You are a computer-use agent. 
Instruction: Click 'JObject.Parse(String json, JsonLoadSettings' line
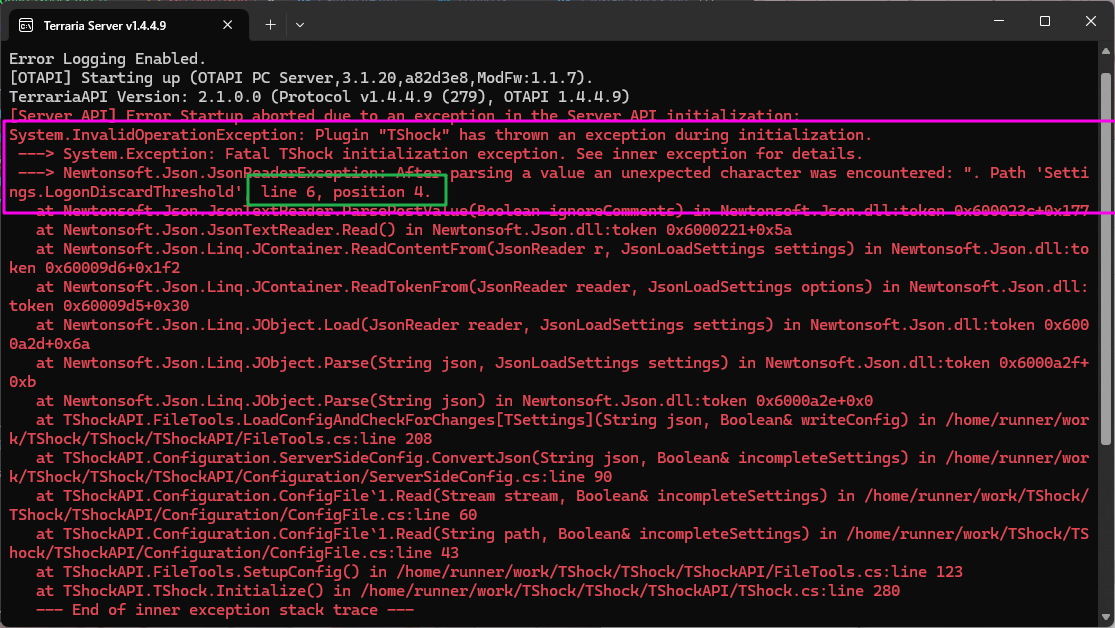(x=549, y=372)
